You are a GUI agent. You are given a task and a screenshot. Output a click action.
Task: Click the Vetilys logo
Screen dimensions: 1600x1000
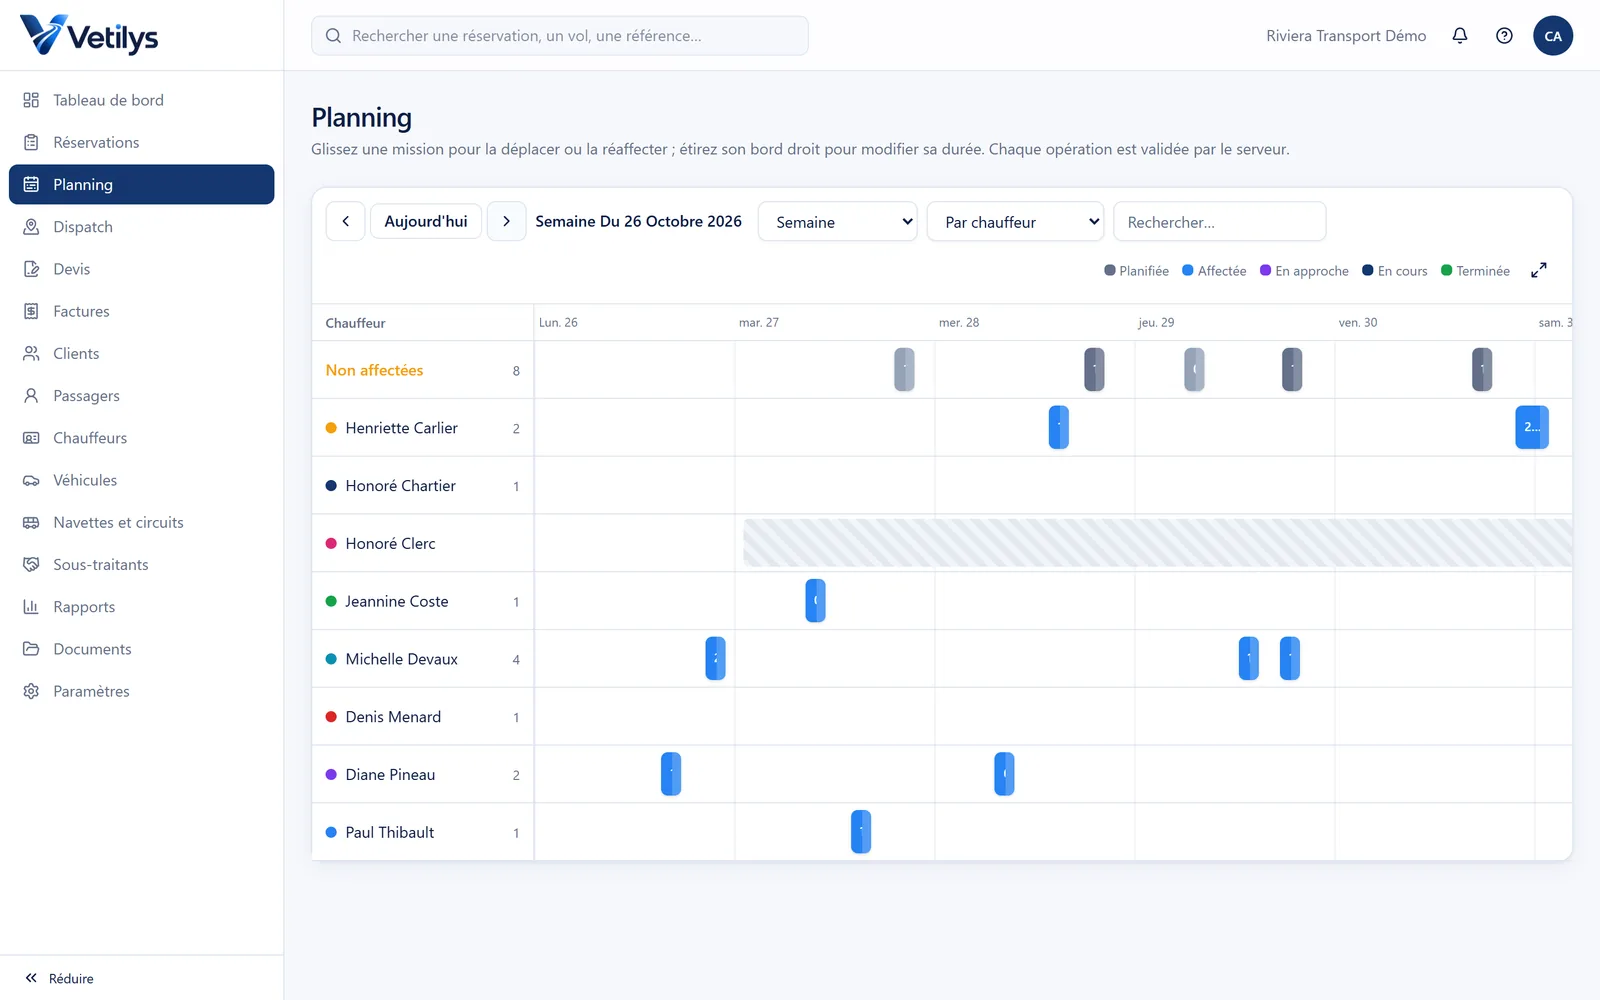point(89,35)
